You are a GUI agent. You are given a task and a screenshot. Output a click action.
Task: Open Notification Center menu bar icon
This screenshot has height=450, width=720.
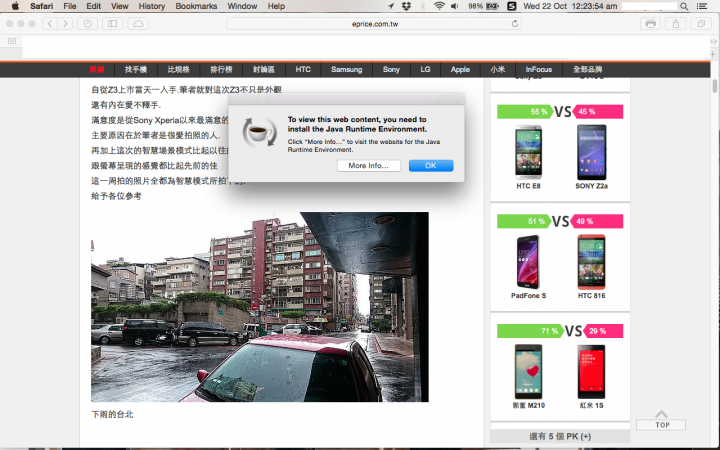tap(702, 6)
